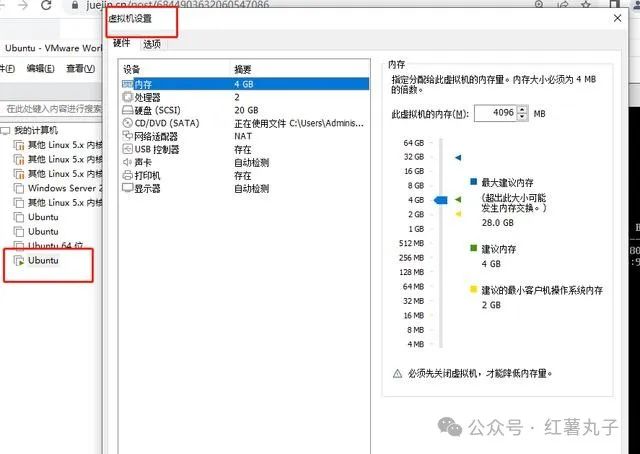Click the 处理器 processor icon
Image resolution: width=640 pixels, height=454 pixels.
(x=127, y=97)
